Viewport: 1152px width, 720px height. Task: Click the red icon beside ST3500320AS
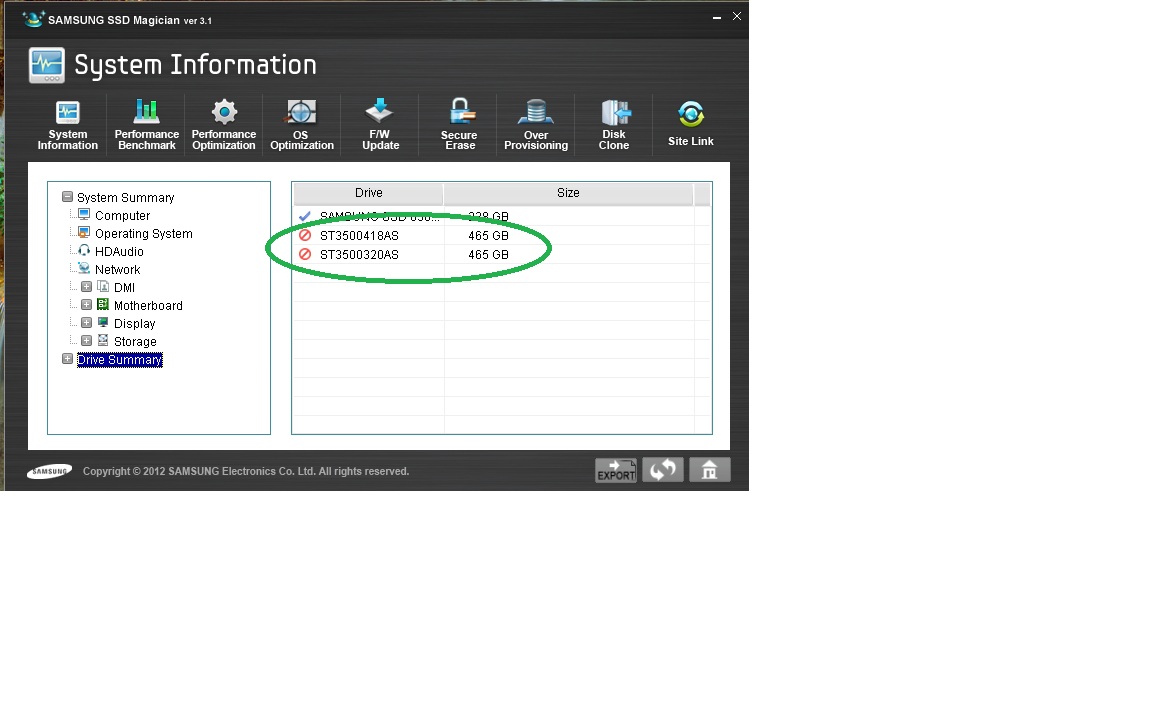[x=305, y=254]
